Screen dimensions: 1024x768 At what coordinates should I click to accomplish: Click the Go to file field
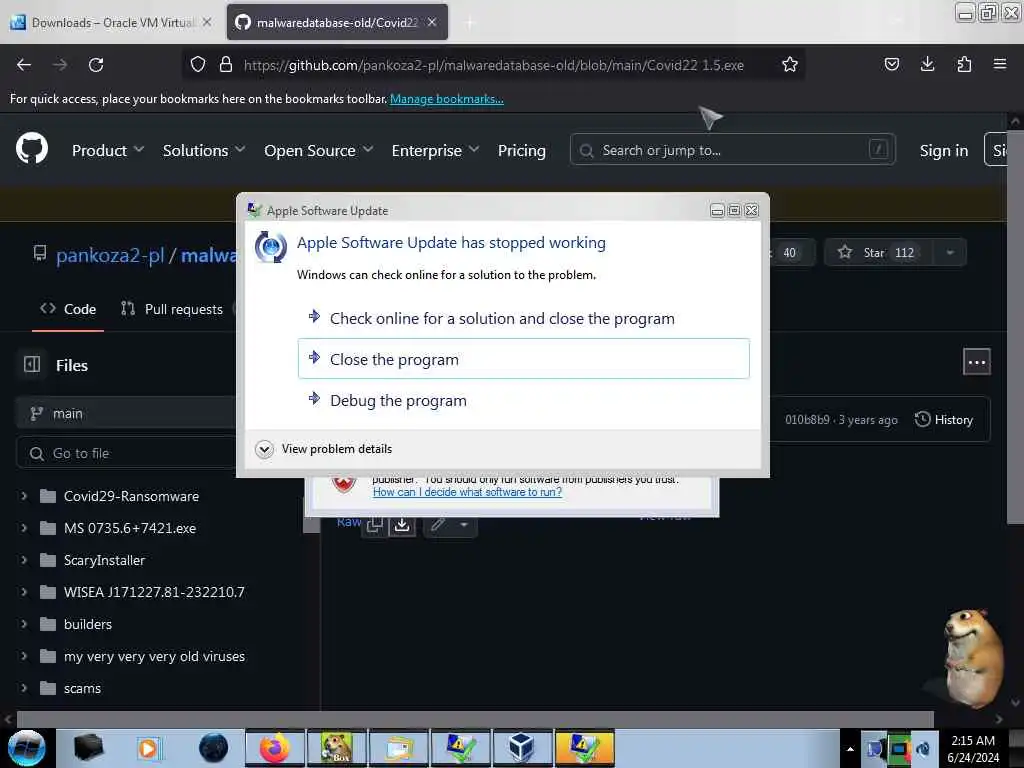click(127, 453)
